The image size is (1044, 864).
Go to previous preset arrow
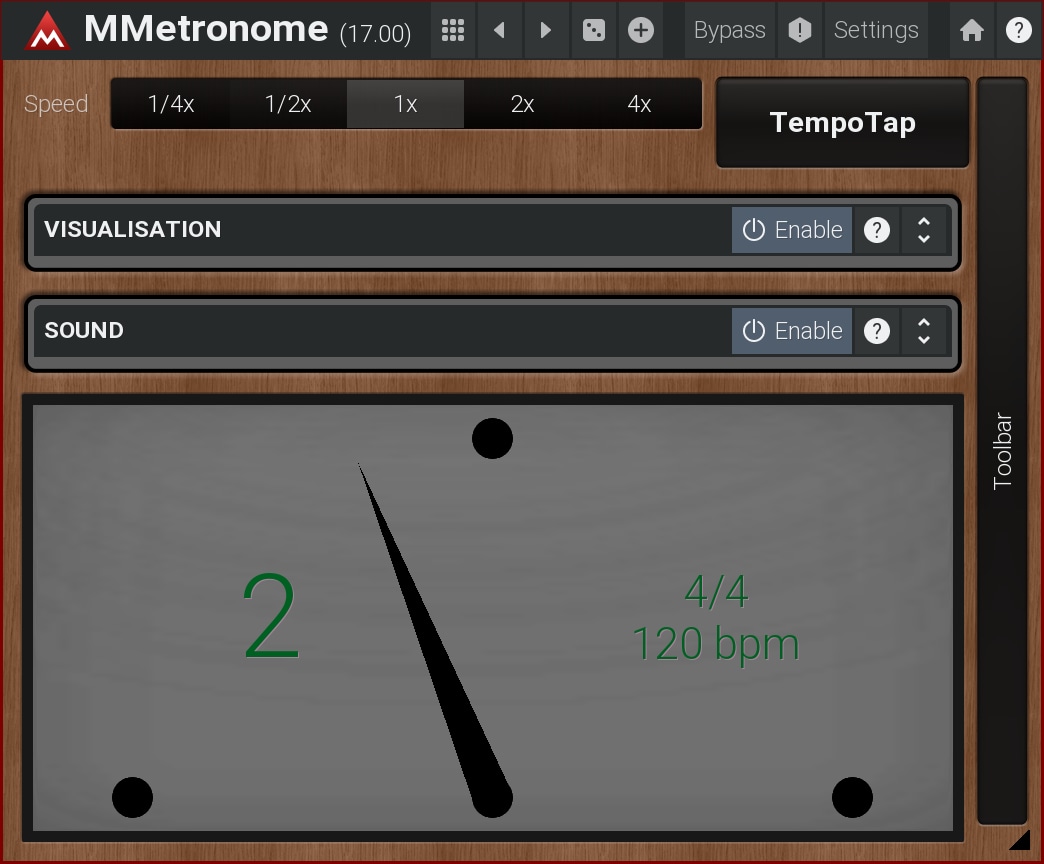[x=499, y=31]
